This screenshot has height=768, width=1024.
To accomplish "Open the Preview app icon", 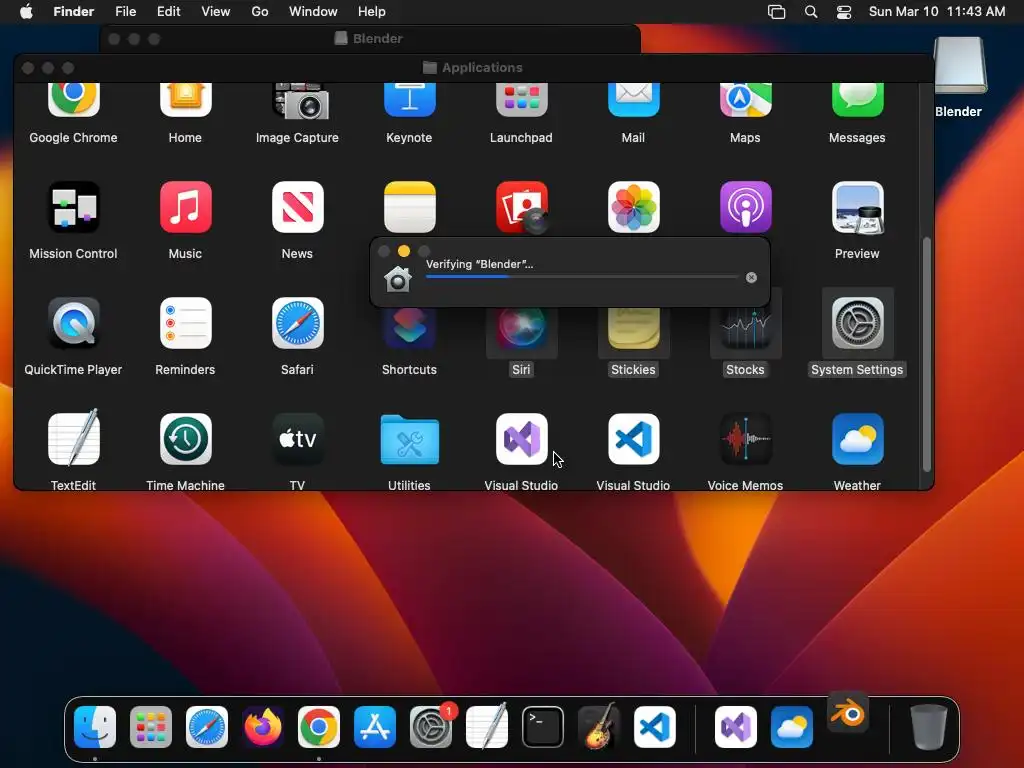I will click(x=857, y=207).
